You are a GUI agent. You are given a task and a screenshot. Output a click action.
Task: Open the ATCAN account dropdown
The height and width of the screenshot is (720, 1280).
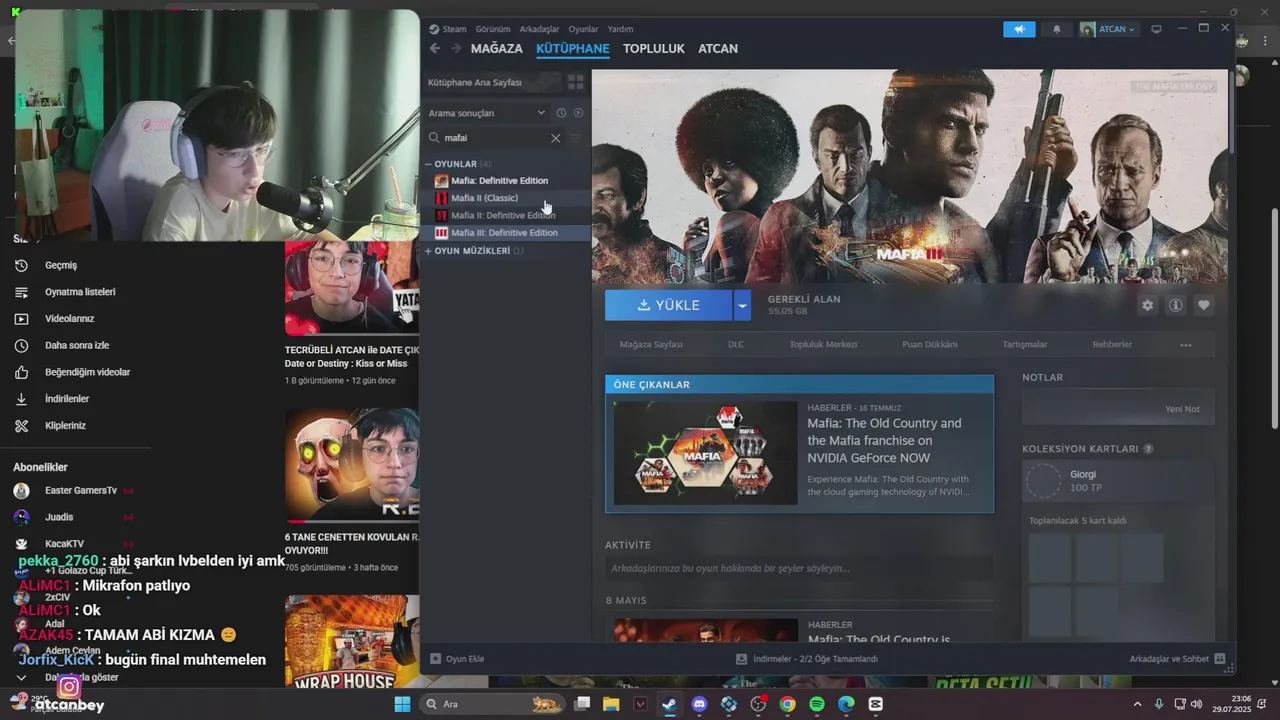(x=1108, y=29)
